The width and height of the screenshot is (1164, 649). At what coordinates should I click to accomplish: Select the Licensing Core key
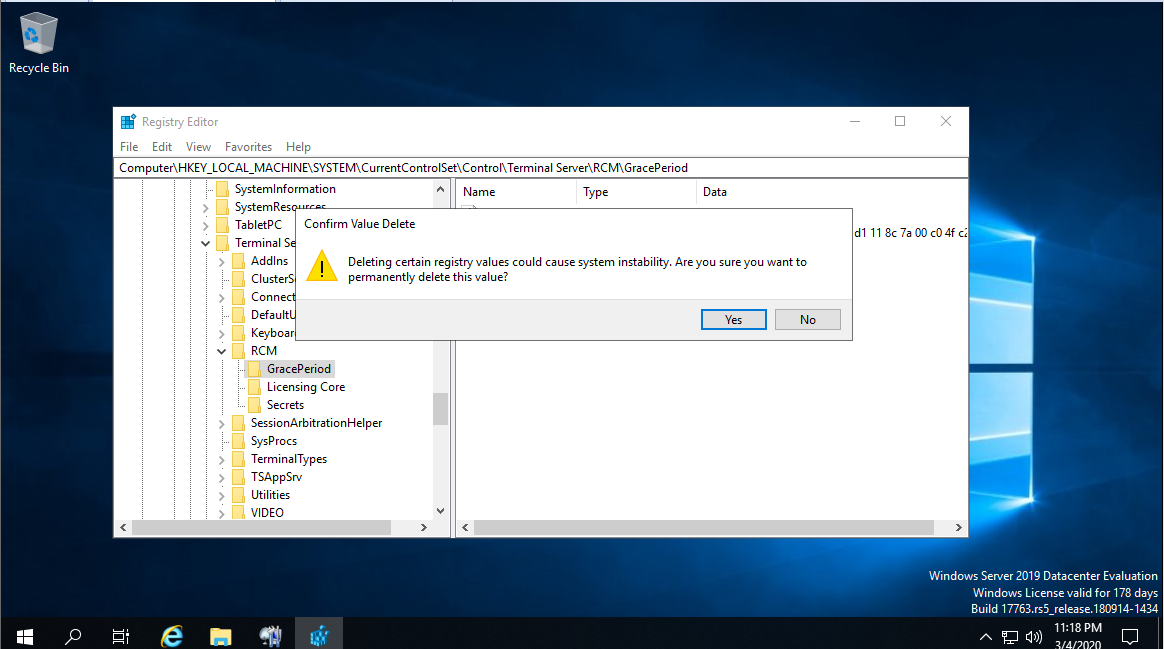click(x=306, y=387)
